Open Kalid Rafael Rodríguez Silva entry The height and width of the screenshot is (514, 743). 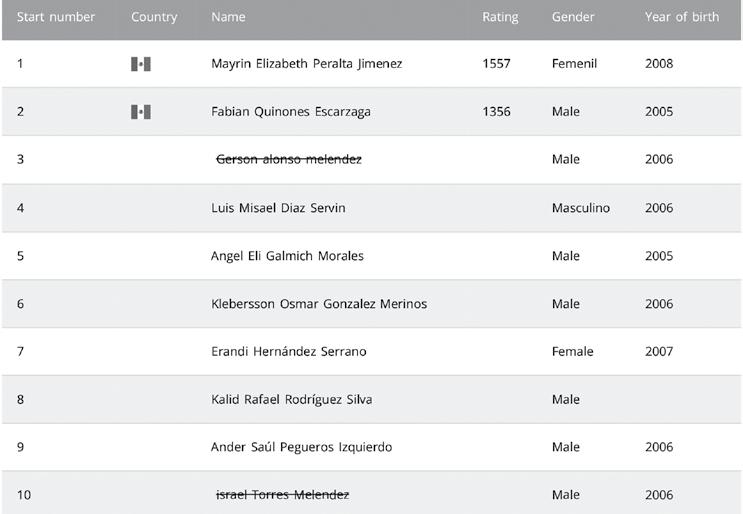pos(291,399)
